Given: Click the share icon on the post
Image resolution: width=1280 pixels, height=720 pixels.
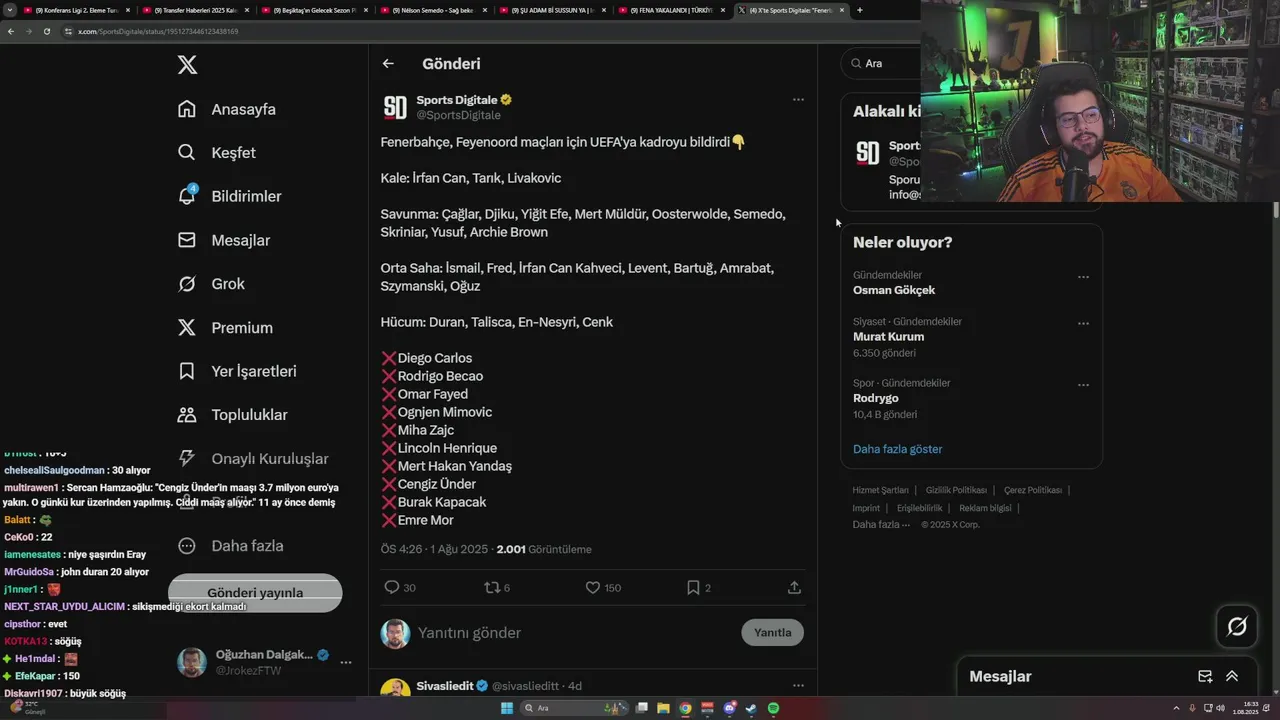Looking at the screenshot, I should pyautogui.click(x=794, y=588).
